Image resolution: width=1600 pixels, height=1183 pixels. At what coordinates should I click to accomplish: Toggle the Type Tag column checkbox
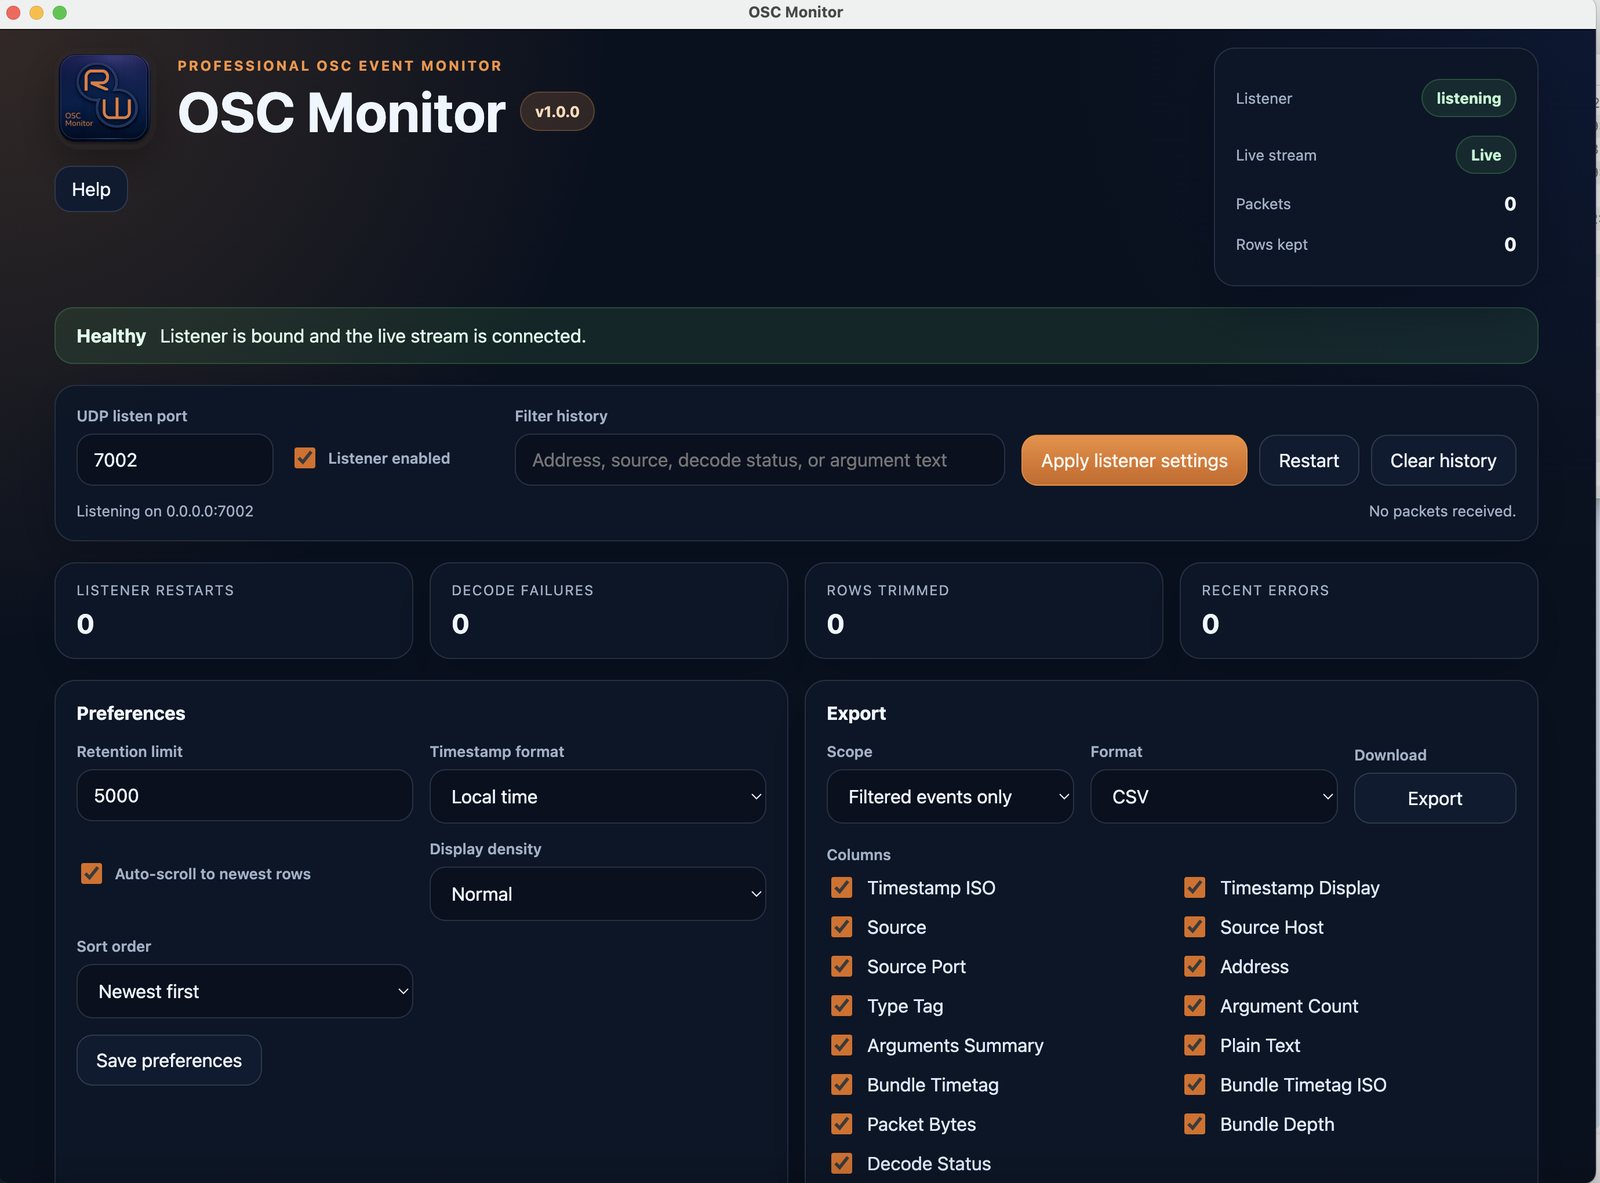pos(842,1006)
